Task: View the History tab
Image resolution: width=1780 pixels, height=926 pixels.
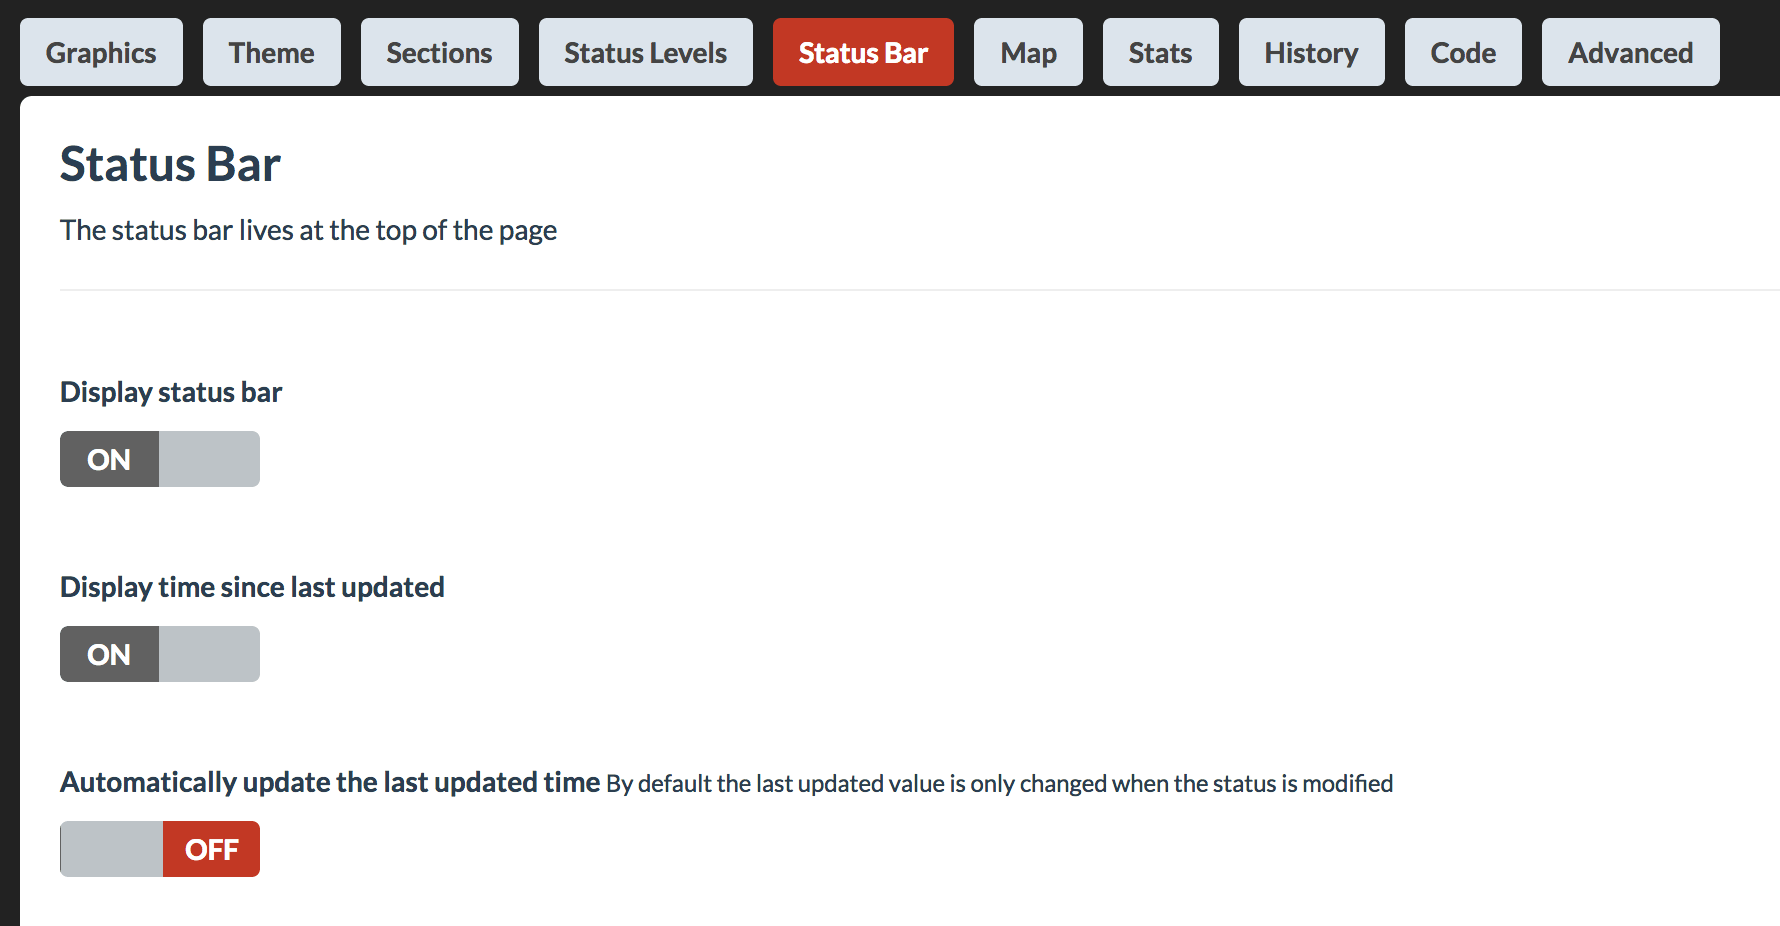Action: tap(1311, 52)
